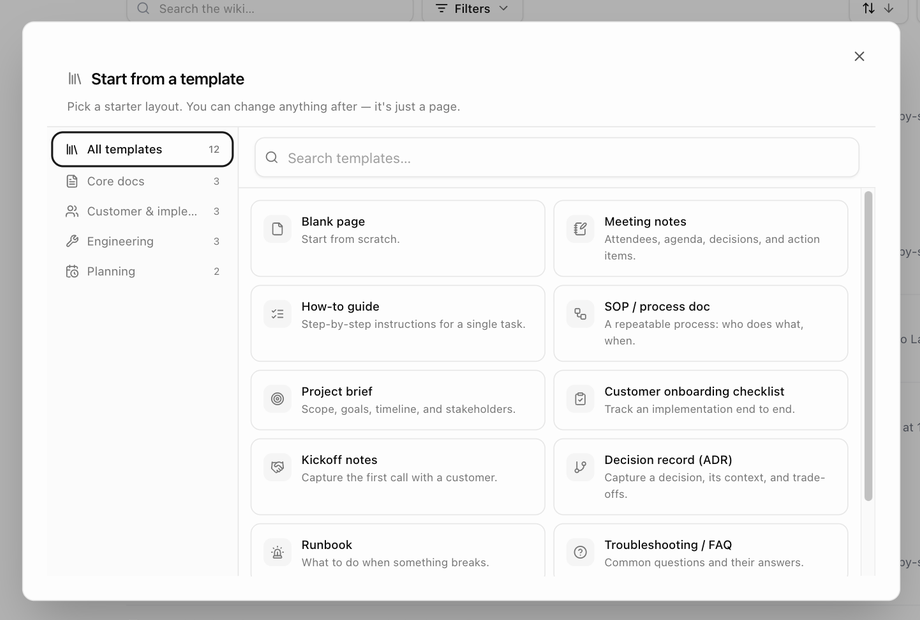
Task: Select the All templates category
Action: tap(142, 149)
